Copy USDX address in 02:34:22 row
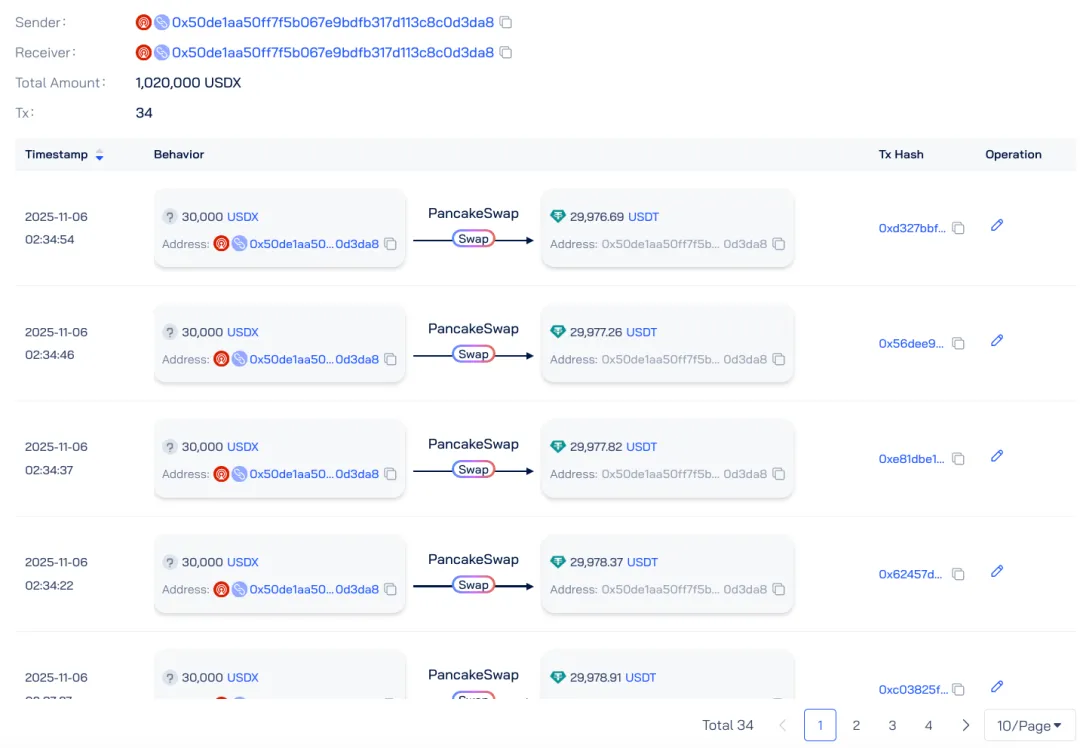 coord(391,590)
